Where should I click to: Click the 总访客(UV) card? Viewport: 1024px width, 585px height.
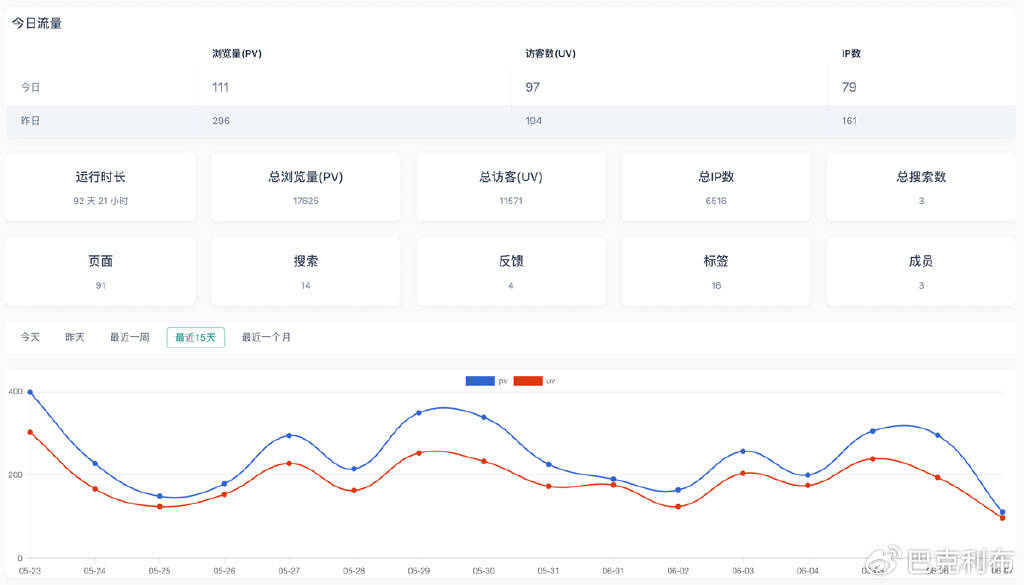(x=511, y=187)
